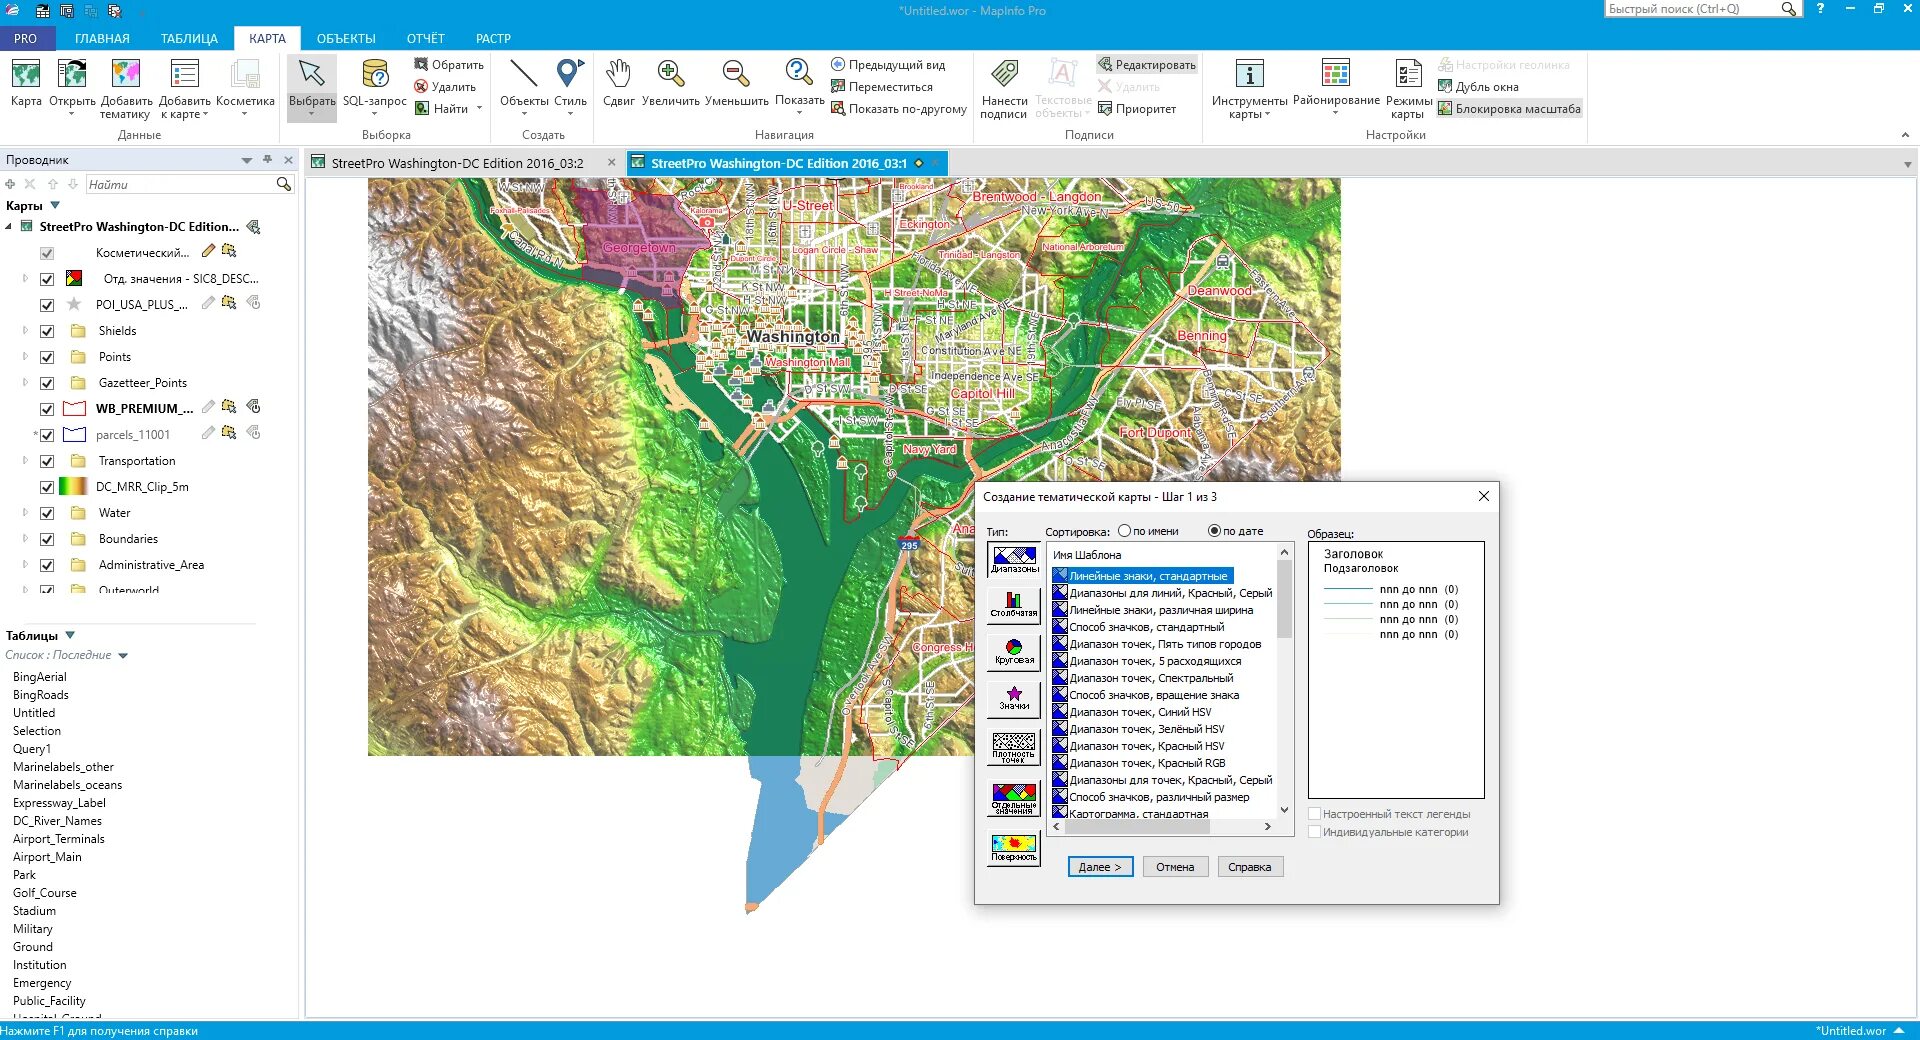The height and width of the screenshot is (1040, 1920).
Task: Expand the Boundaries layer group
Action: pos(25,538)
